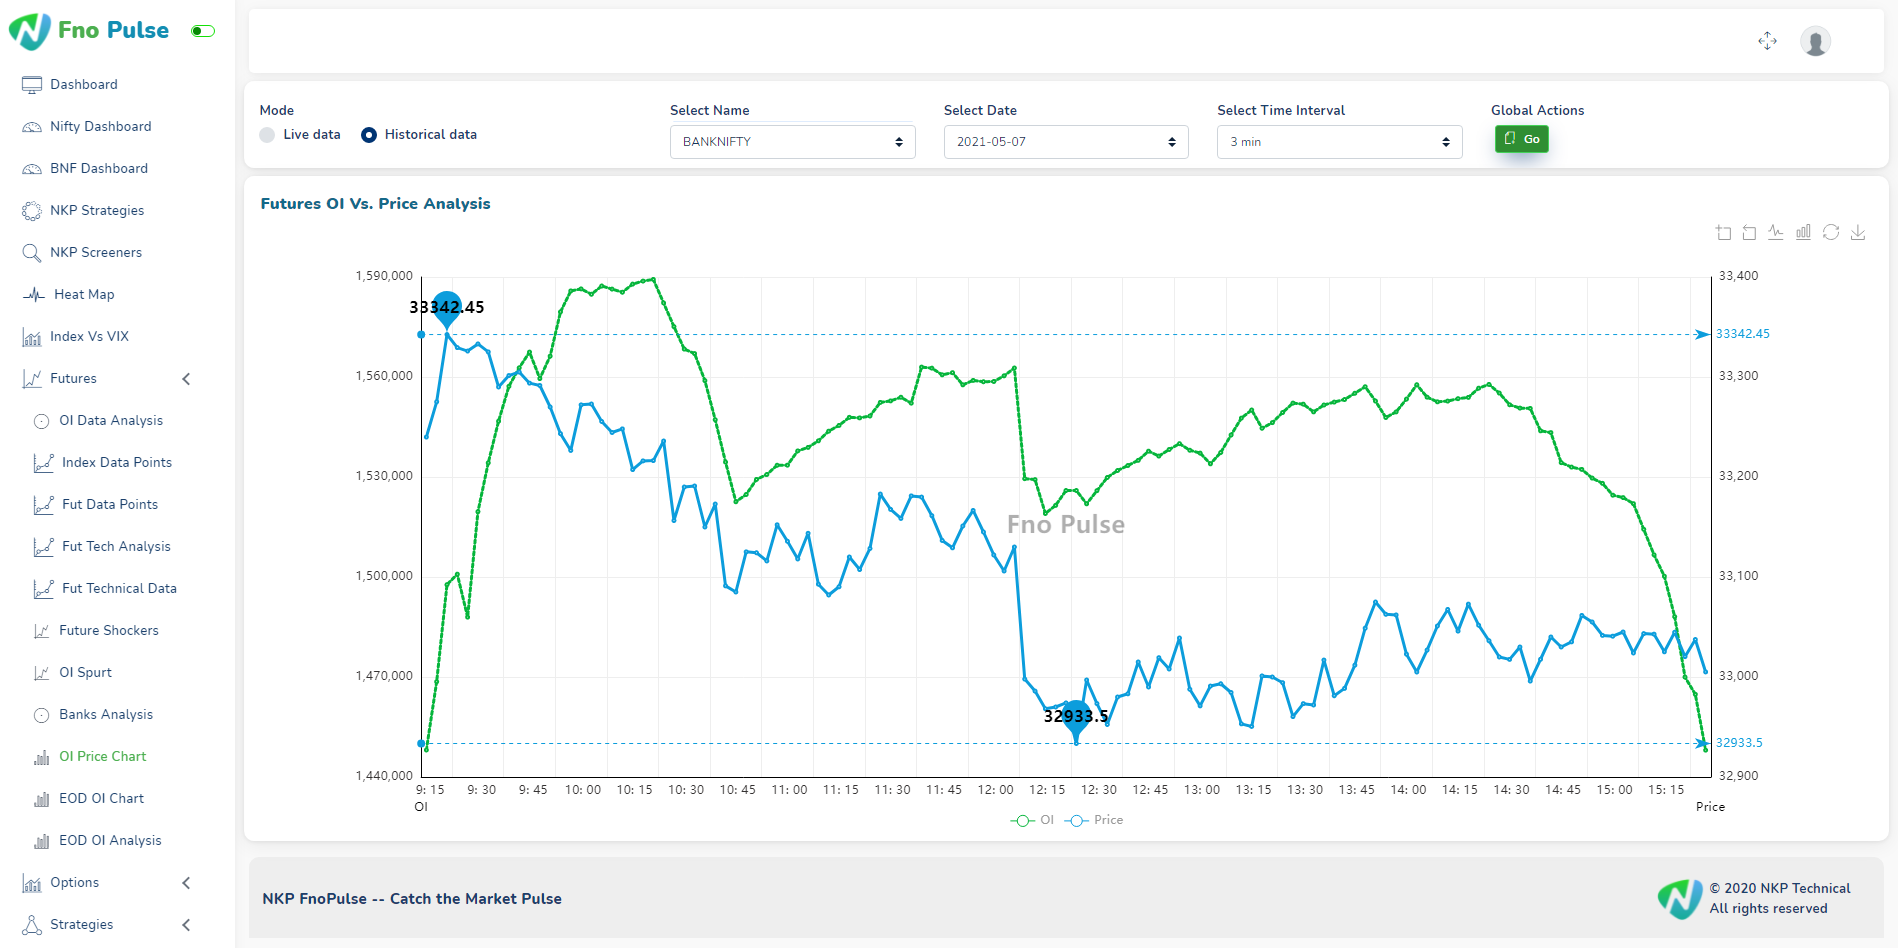Screen dimensions: 1898x948
Task: Expand the Strategies menu chevron
Action: (186, 925)
